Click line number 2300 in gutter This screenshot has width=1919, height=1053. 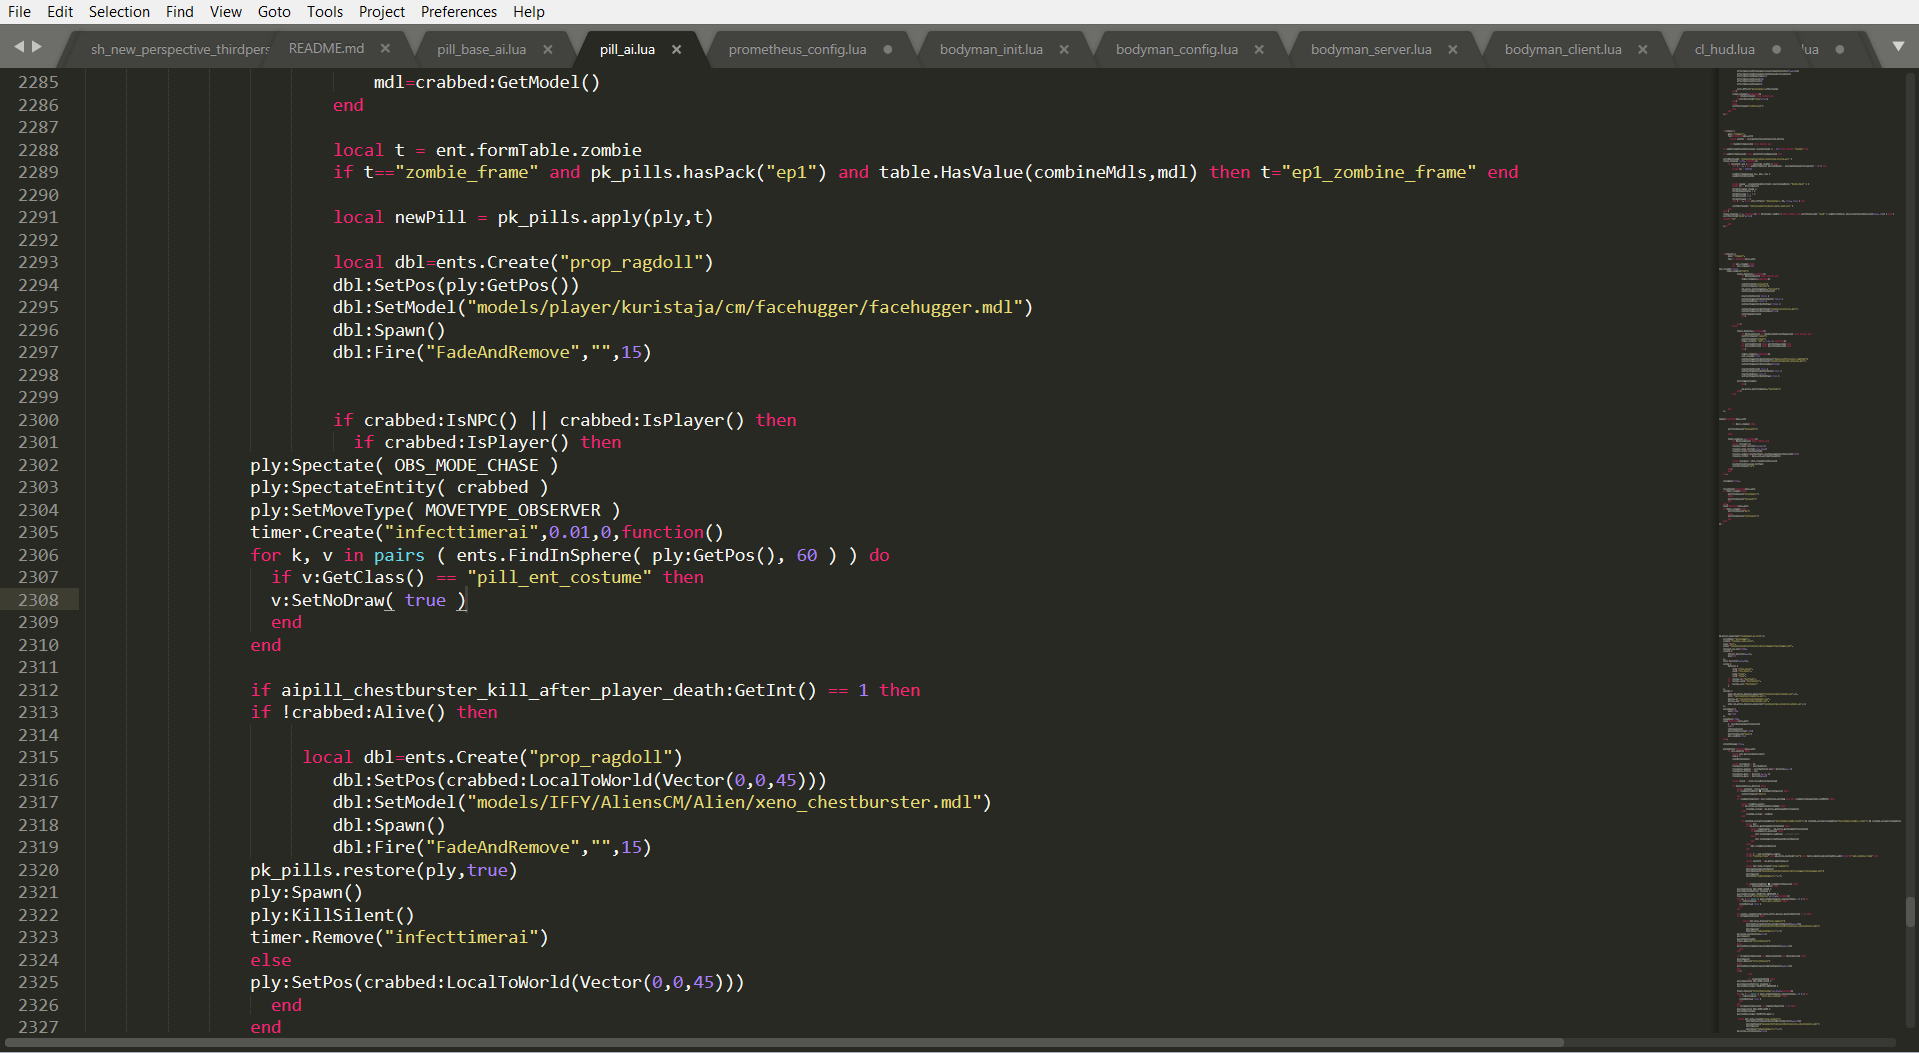click(x=38, y=420)
